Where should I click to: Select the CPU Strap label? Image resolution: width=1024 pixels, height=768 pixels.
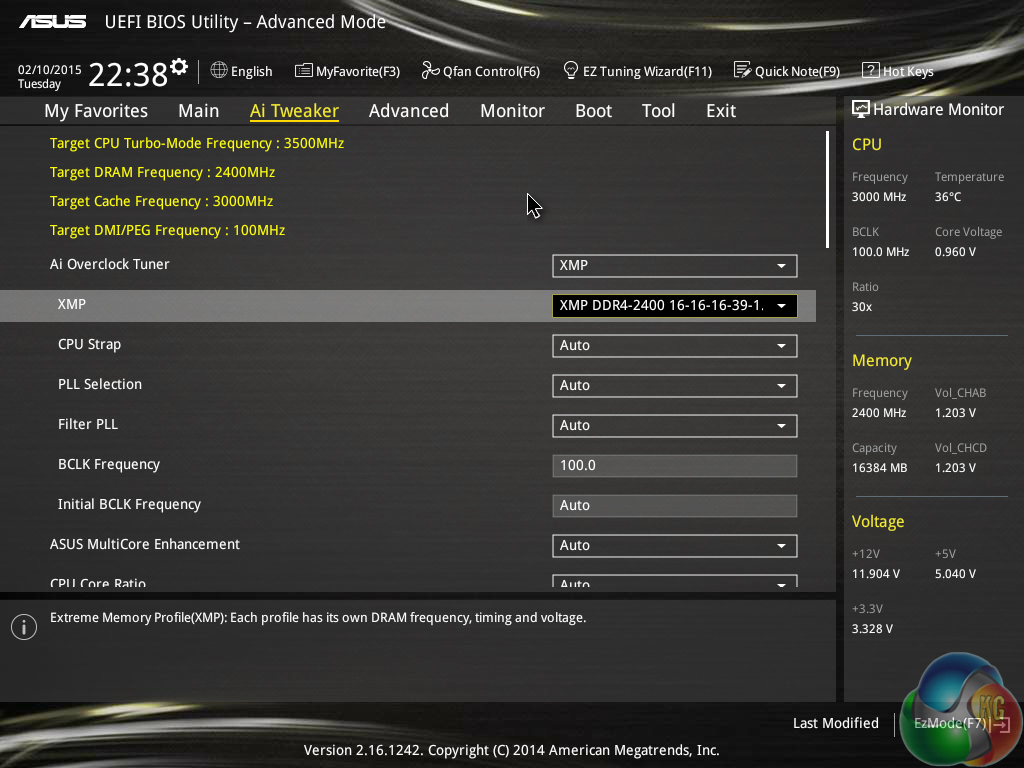(x=89, y=345)
